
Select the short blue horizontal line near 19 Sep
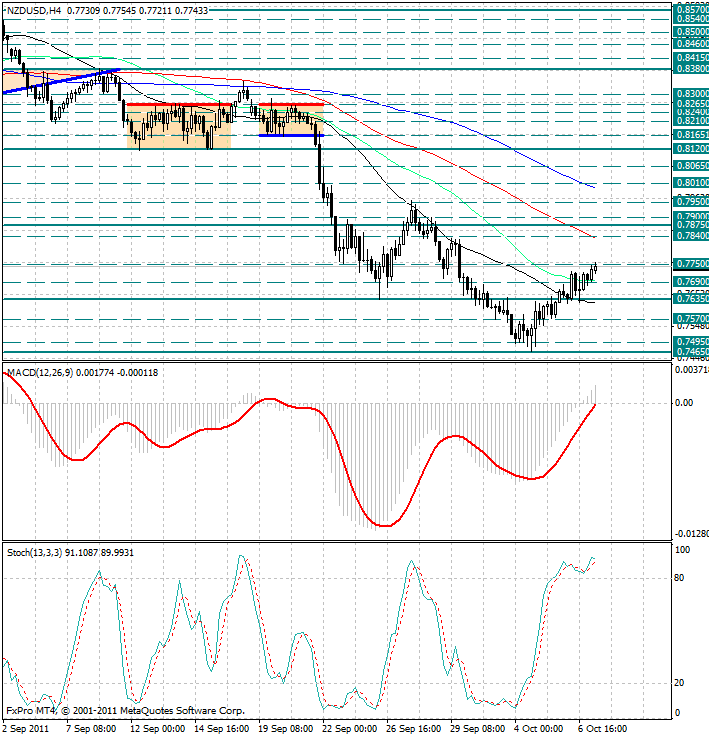(x=290, y=134)
